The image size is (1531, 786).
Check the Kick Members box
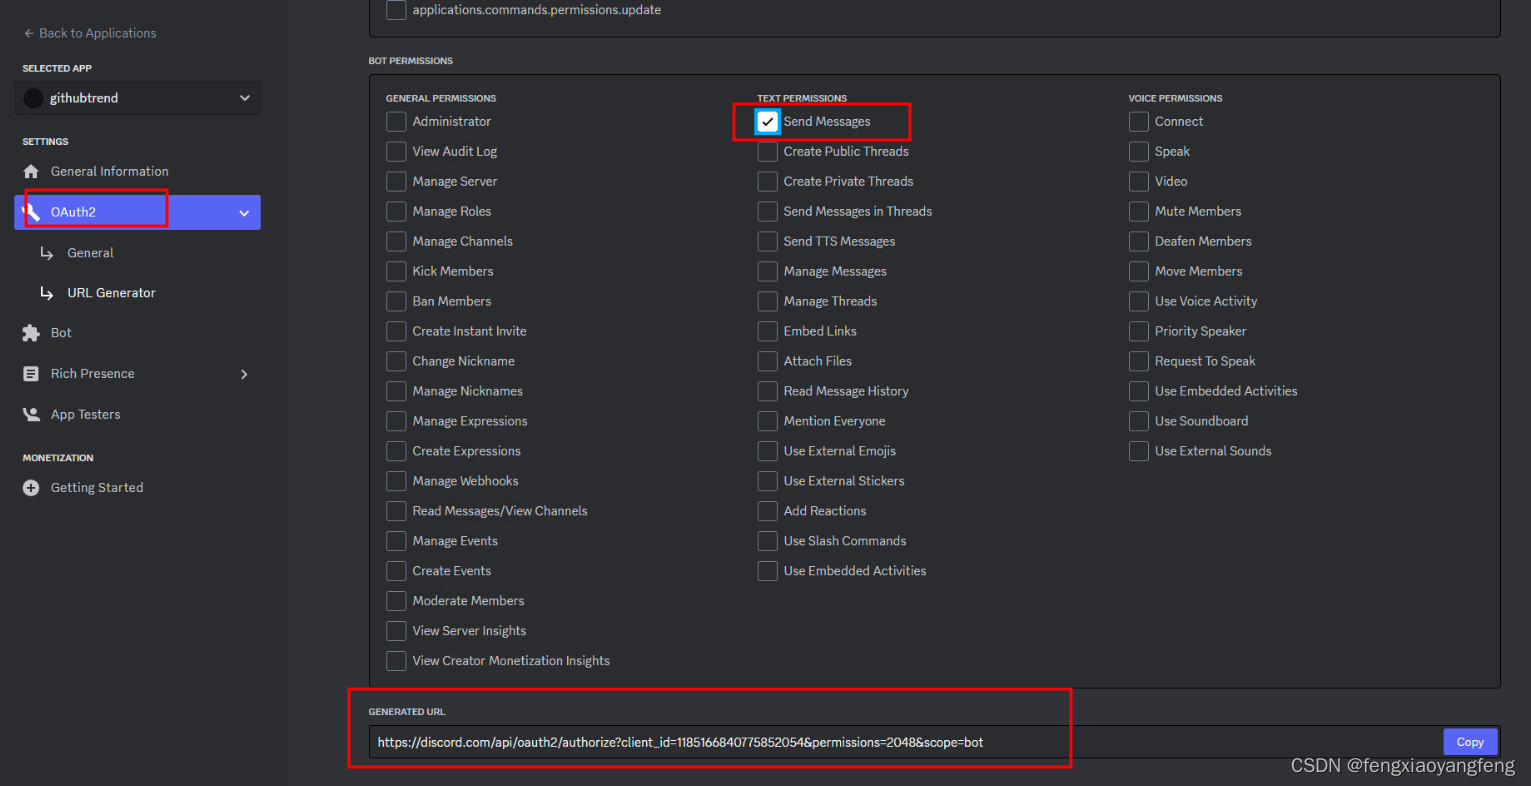(396, 271)
